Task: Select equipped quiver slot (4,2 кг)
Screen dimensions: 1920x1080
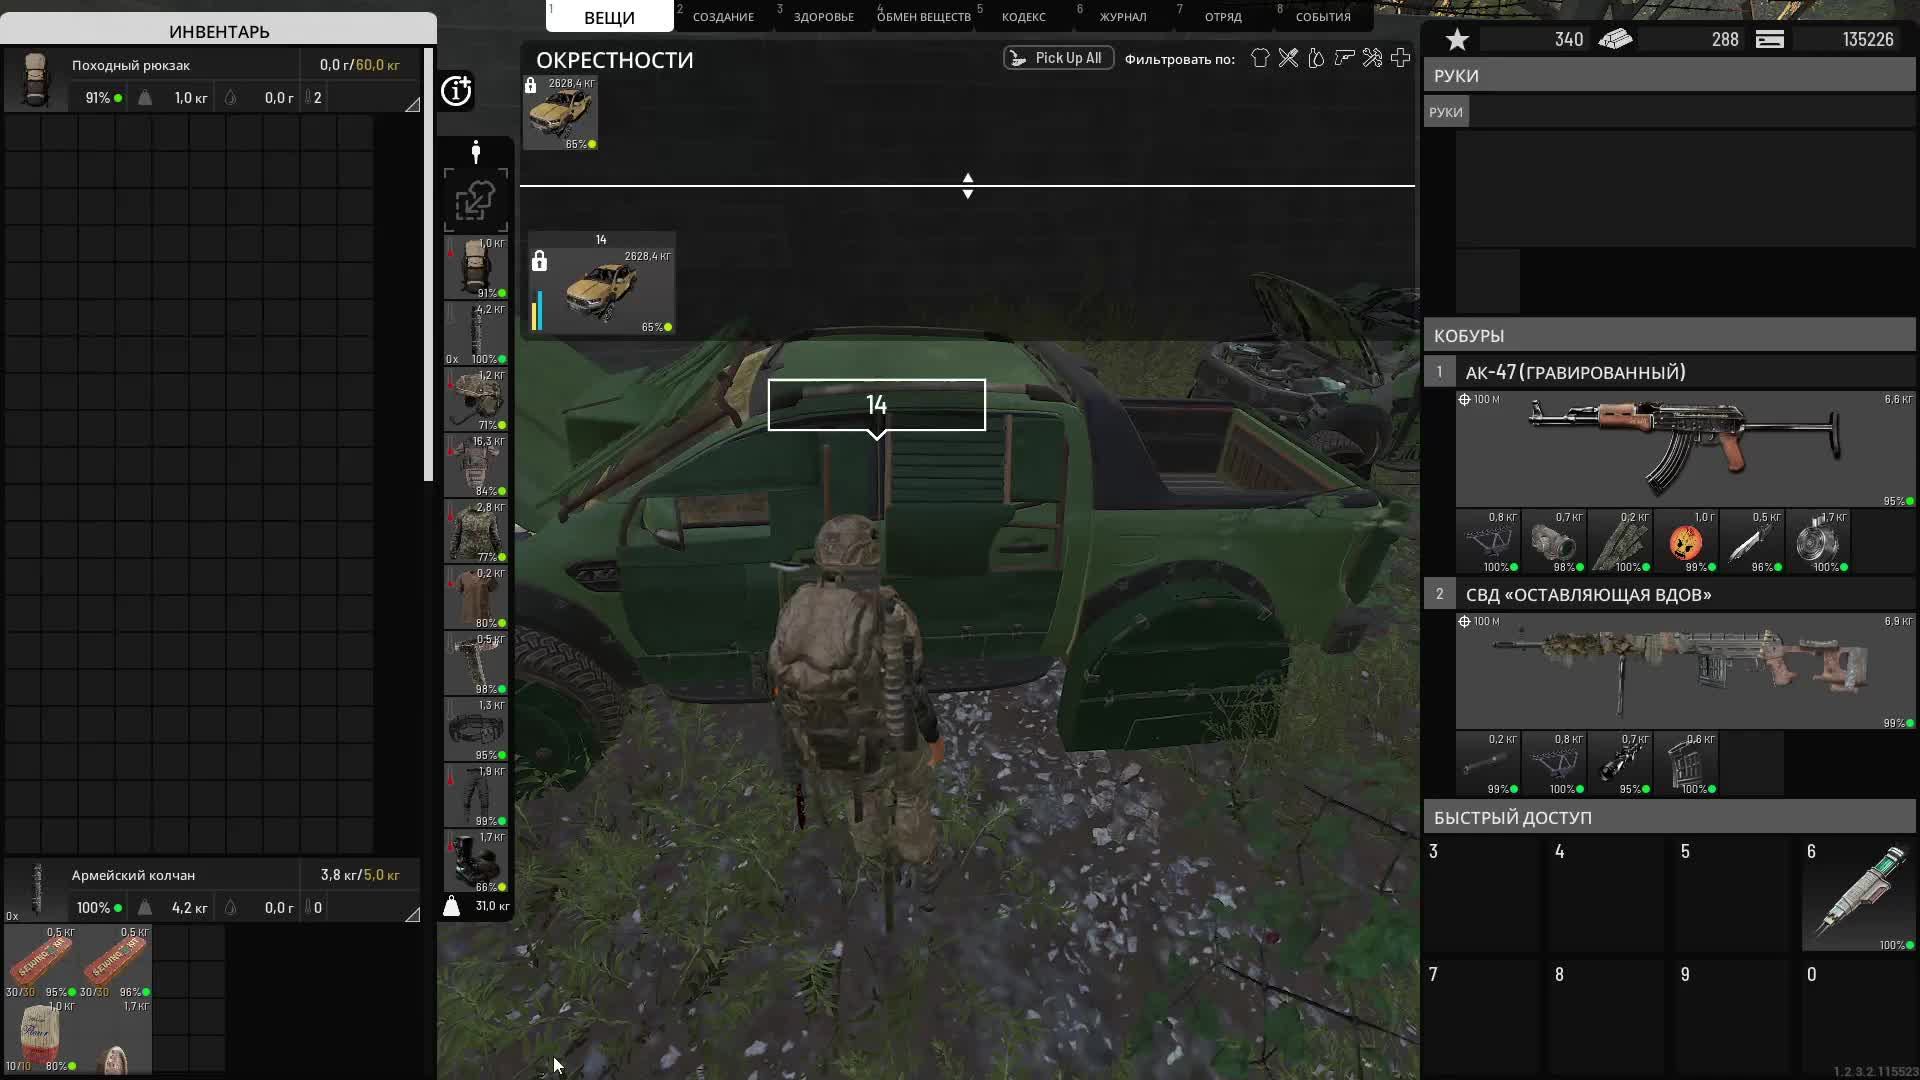Action: point(476,334)
